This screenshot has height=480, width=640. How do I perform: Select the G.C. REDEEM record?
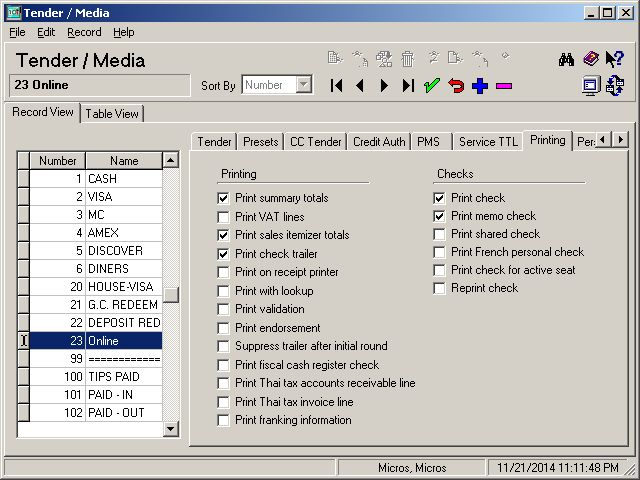point(96,304)
